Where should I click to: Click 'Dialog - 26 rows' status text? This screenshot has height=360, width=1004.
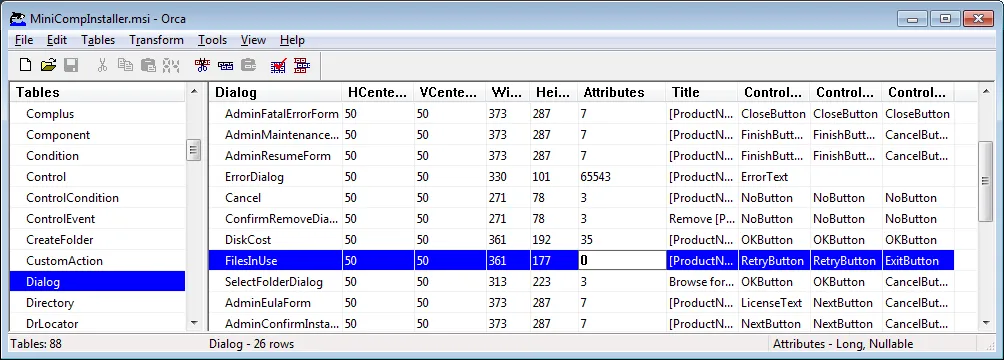(x=252, y=344)
